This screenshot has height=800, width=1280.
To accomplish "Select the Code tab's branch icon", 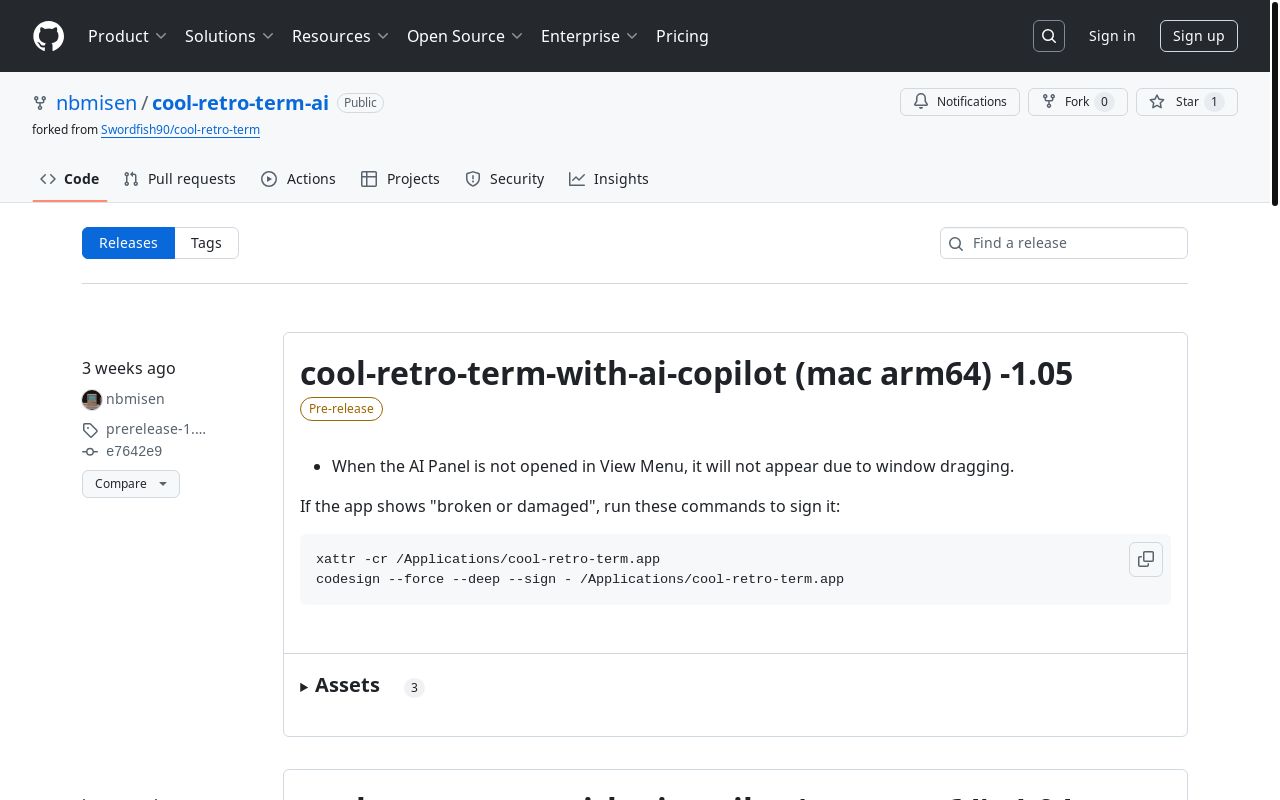I will pos(48,178).
